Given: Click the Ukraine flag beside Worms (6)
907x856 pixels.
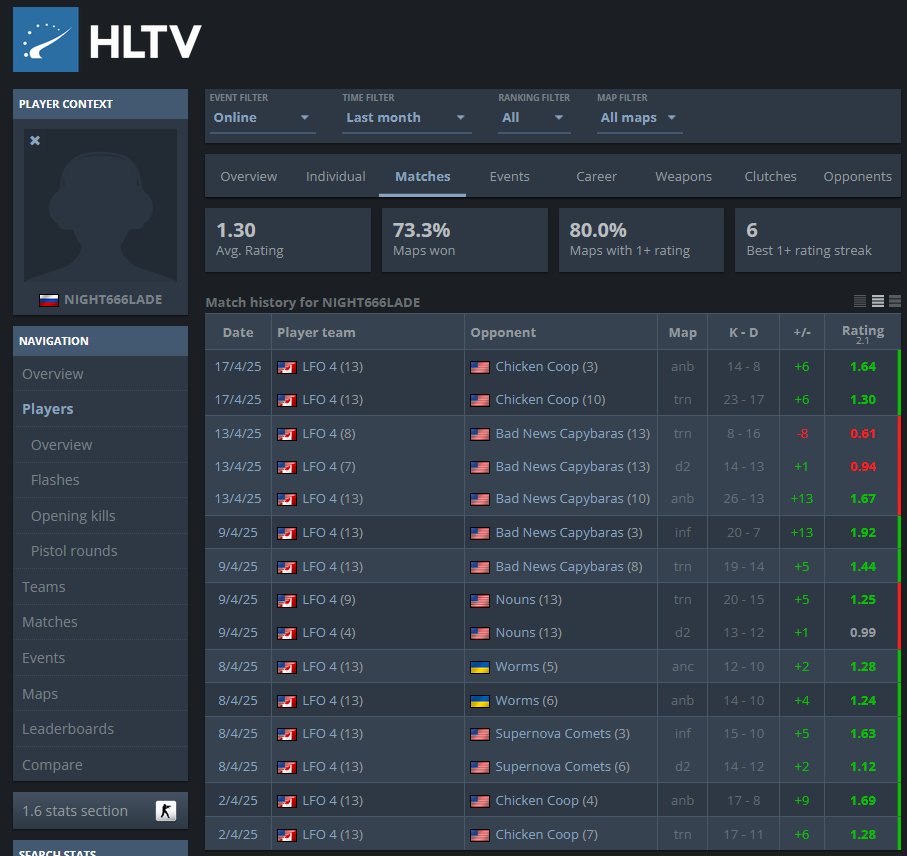Looking at the screenshot, I should point(480,701).
